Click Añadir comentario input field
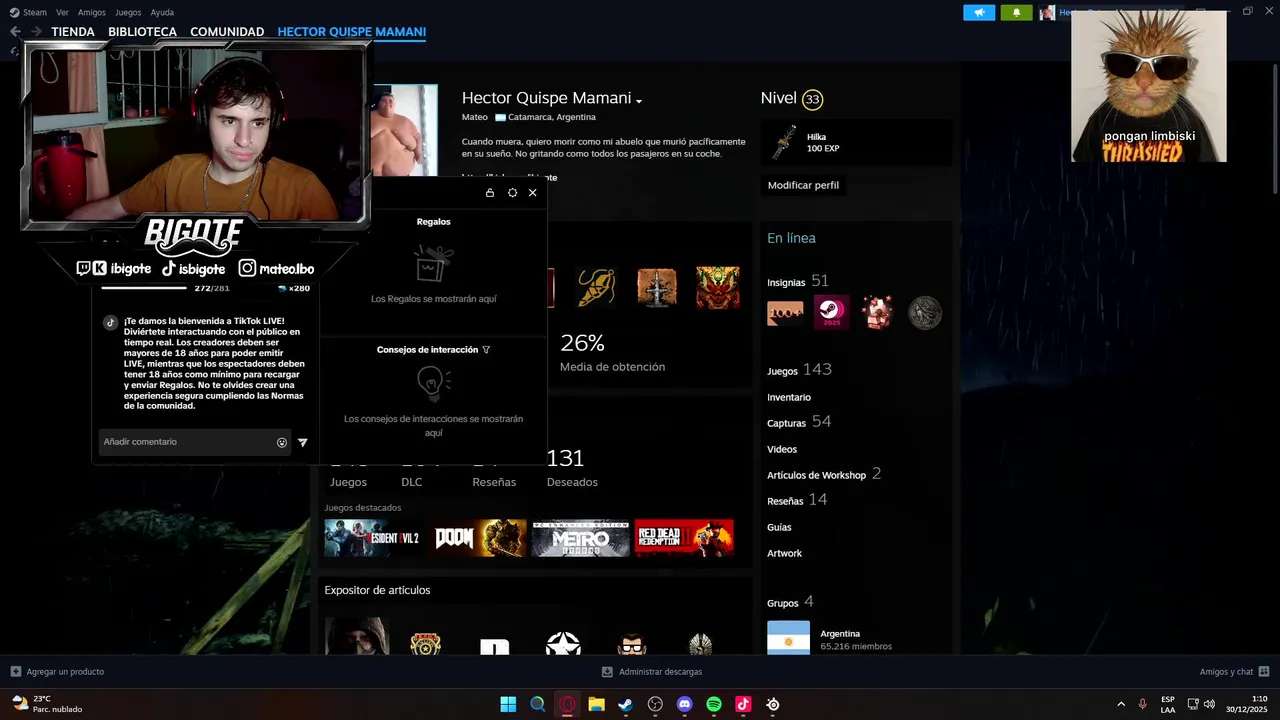1280x720 pixels. click(x=196, y=442)
